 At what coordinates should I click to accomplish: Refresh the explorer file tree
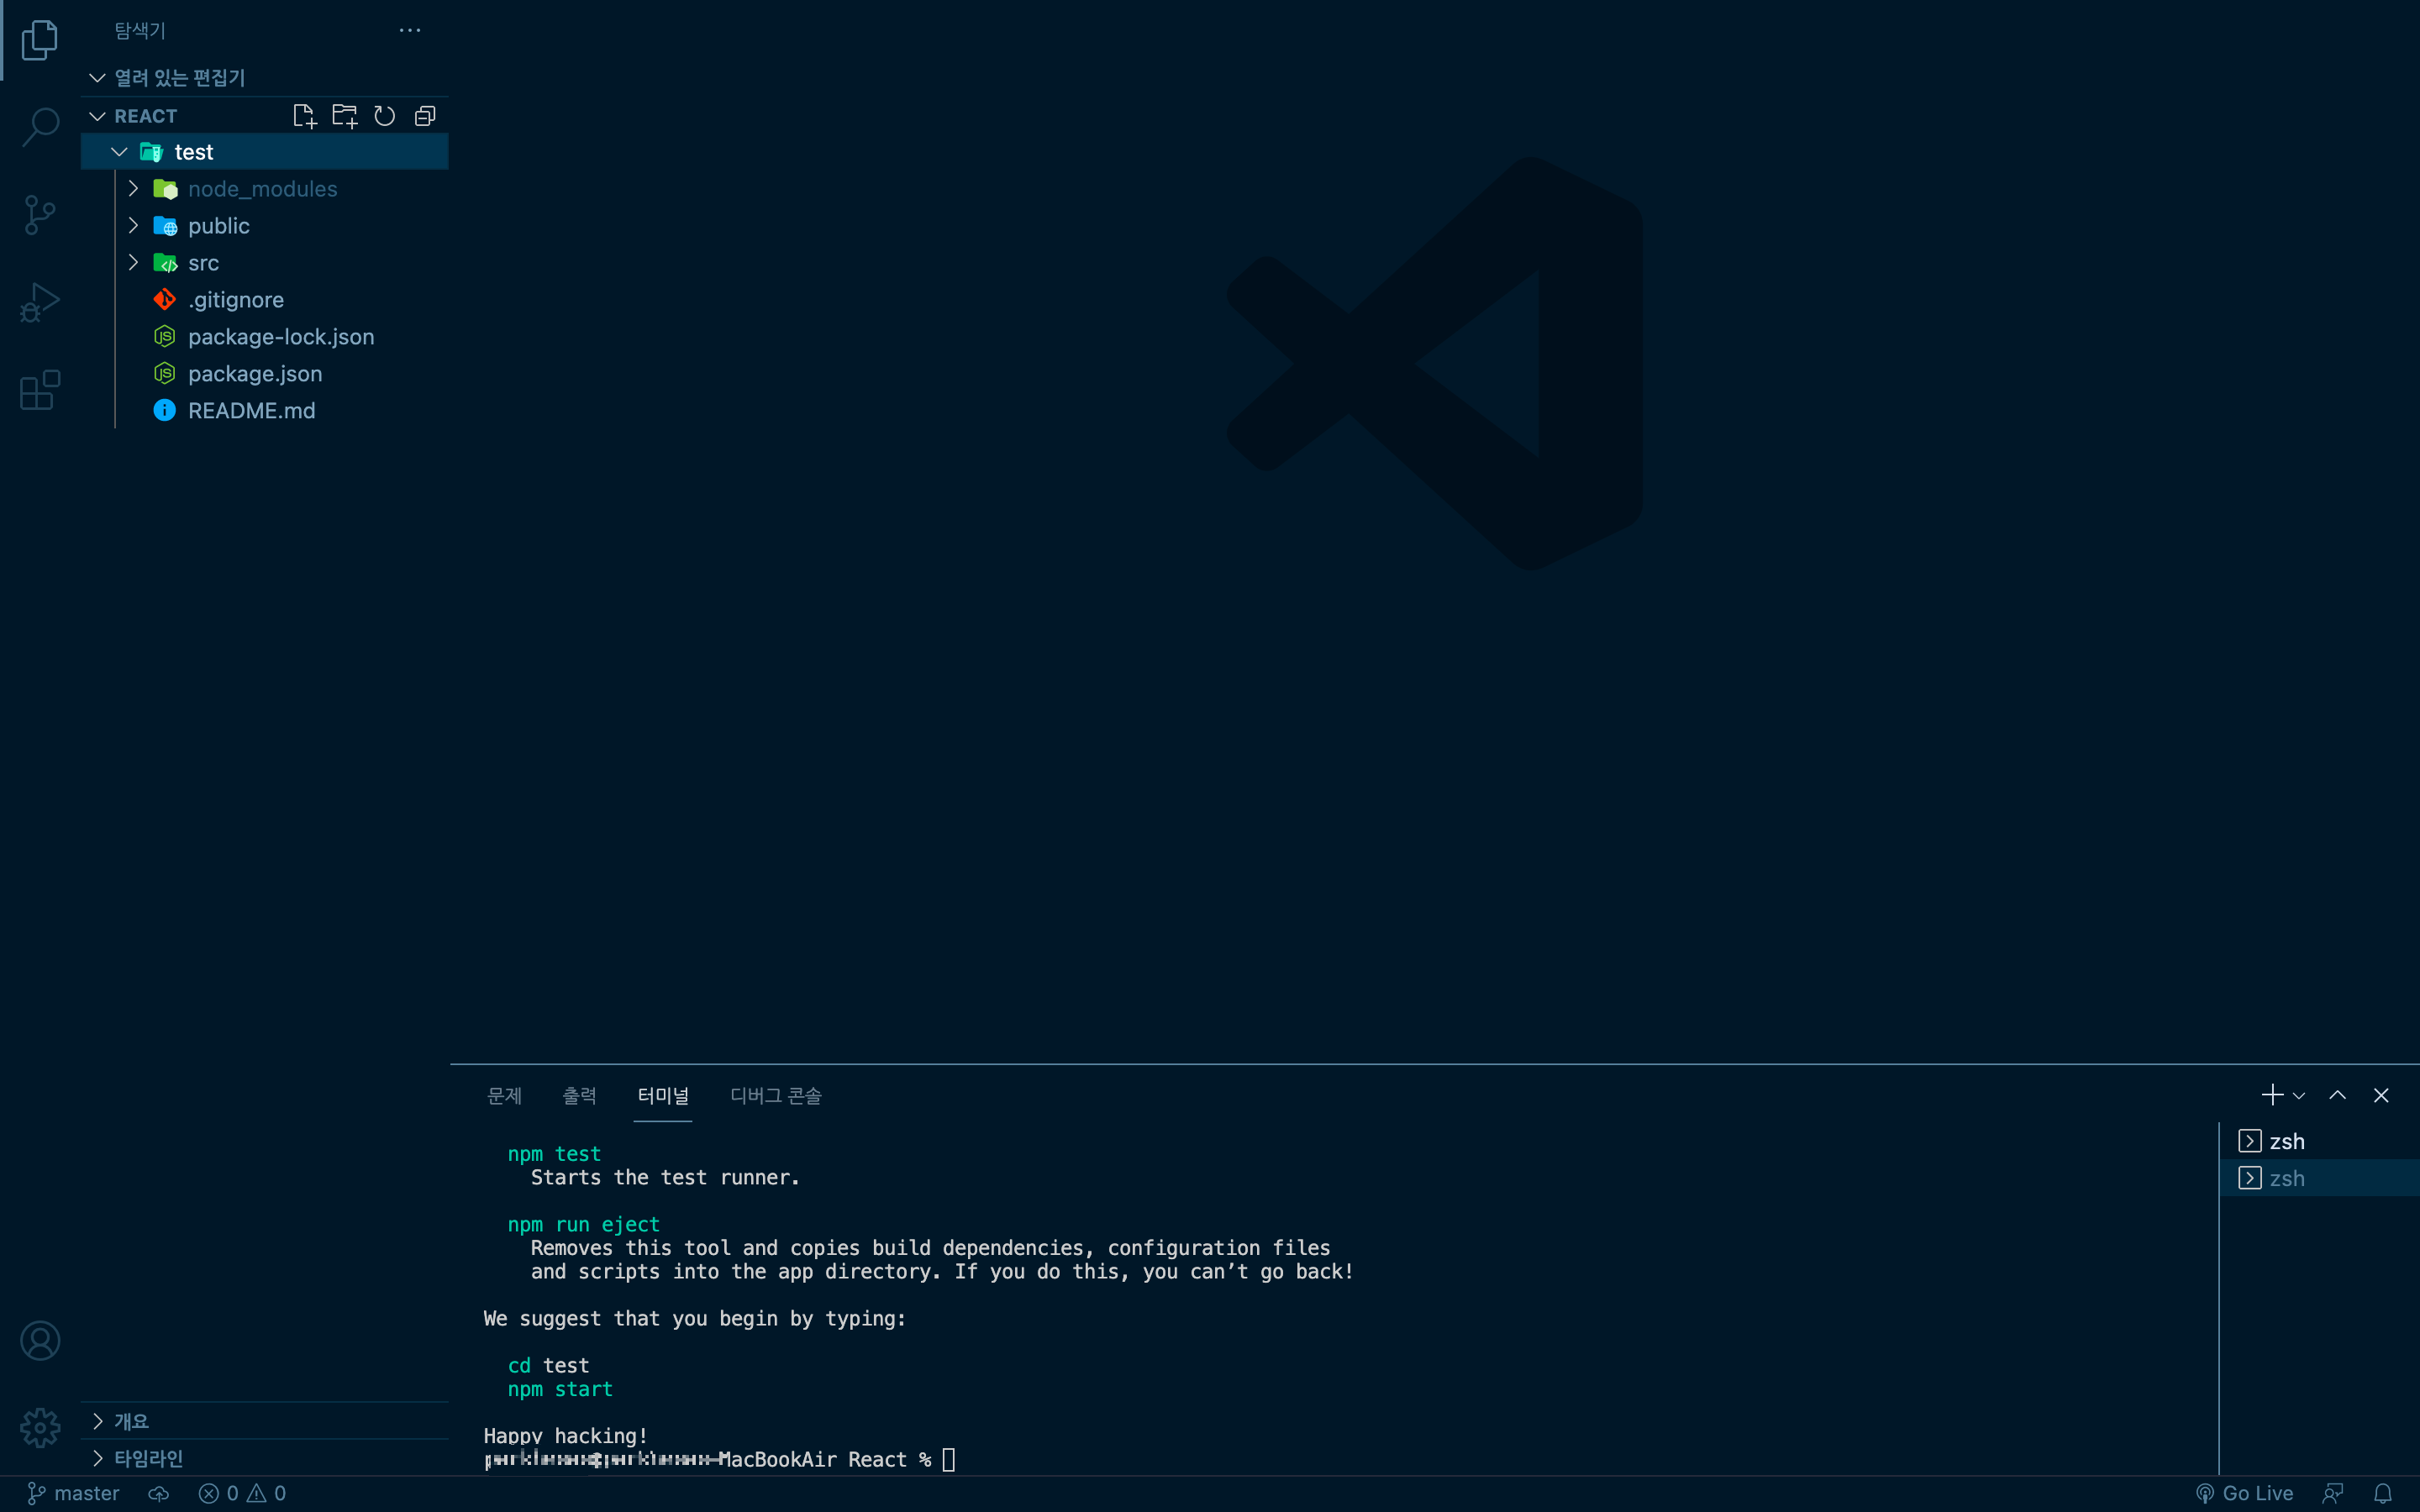click(385, 116)
